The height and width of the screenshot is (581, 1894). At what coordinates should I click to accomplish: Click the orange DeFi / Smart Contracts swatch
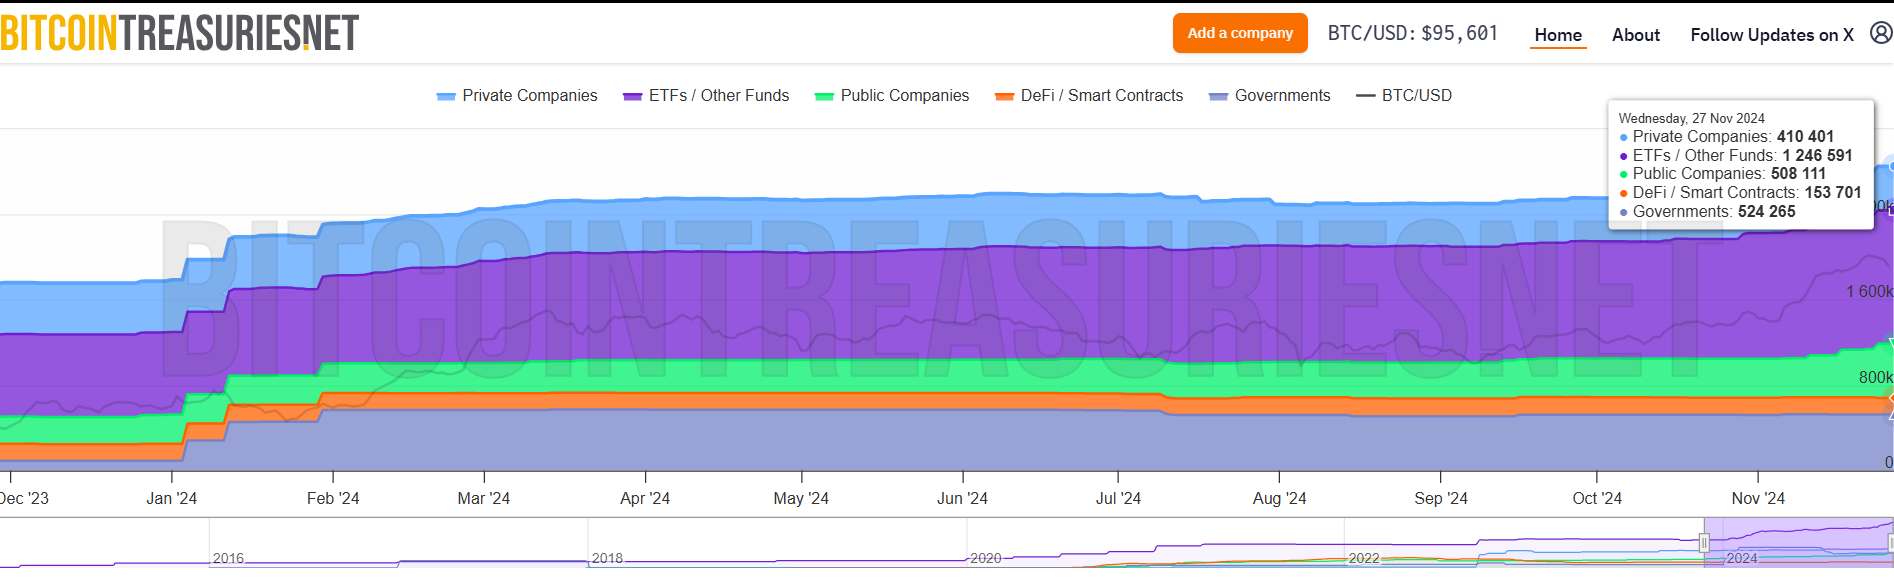coord(1004,97)
